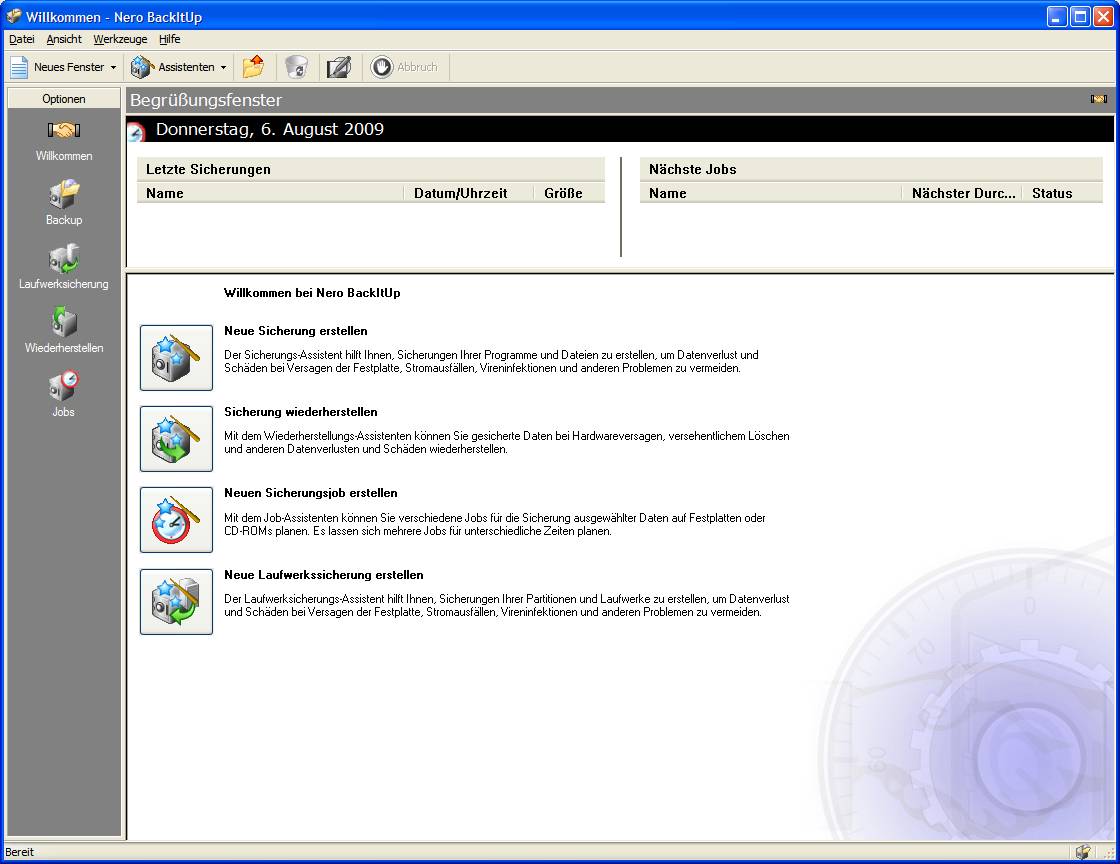The height and width of the screenshot is (864, 1120).
Task: Click the Begrüßungsfenster title text
Action: 206,100
